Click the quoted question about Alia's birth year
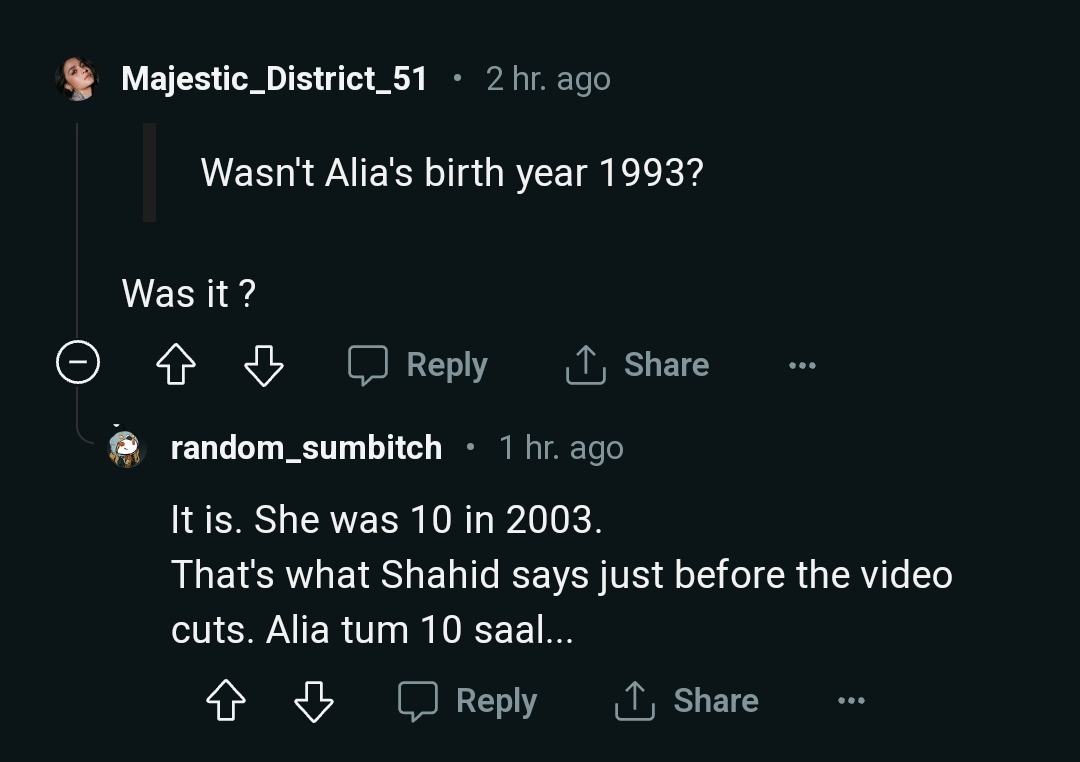1080x762 pixels. (452, 172)
